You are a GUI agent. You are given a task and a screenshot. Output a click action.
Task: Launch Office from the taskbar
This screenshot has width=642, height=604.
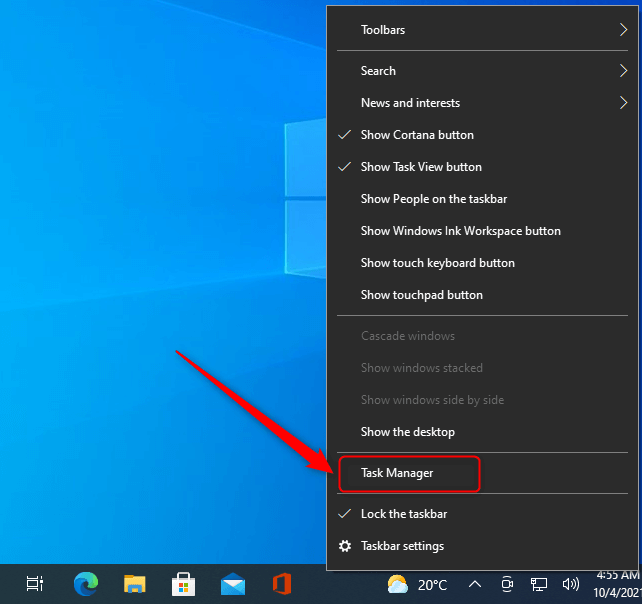(x=282, y=583)
